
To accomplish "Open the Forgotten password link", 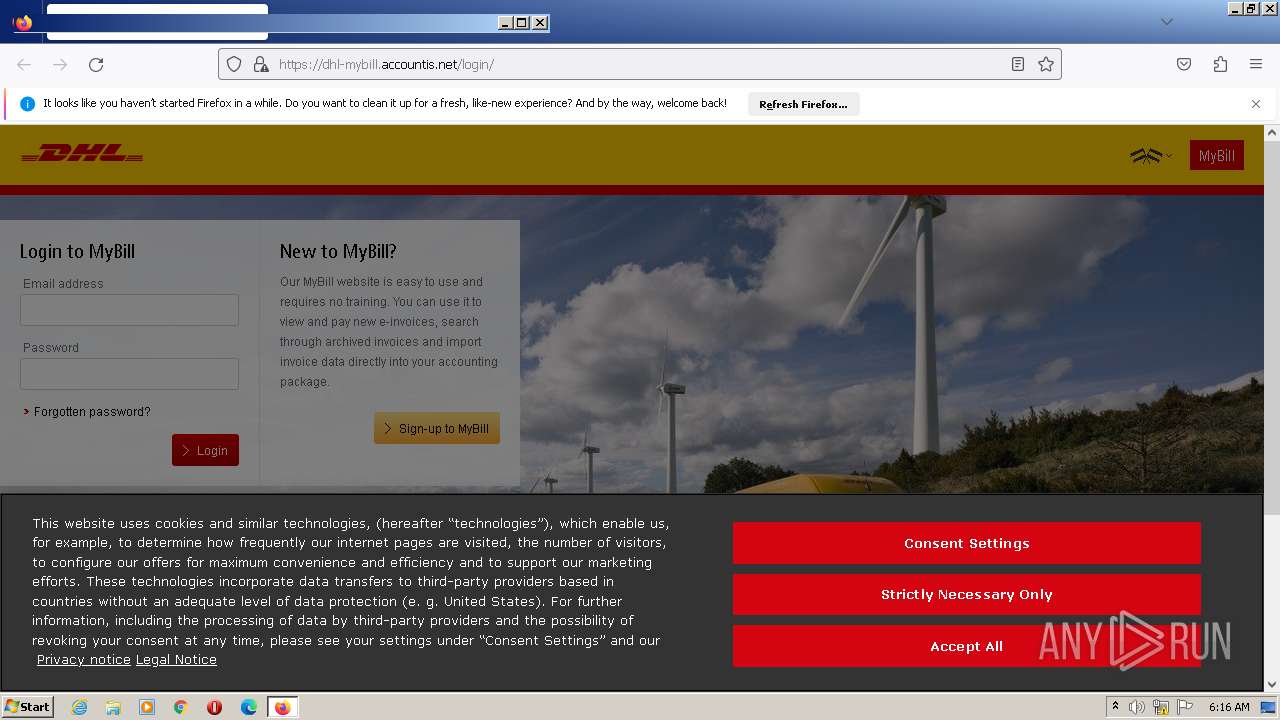I will point(92,412).
